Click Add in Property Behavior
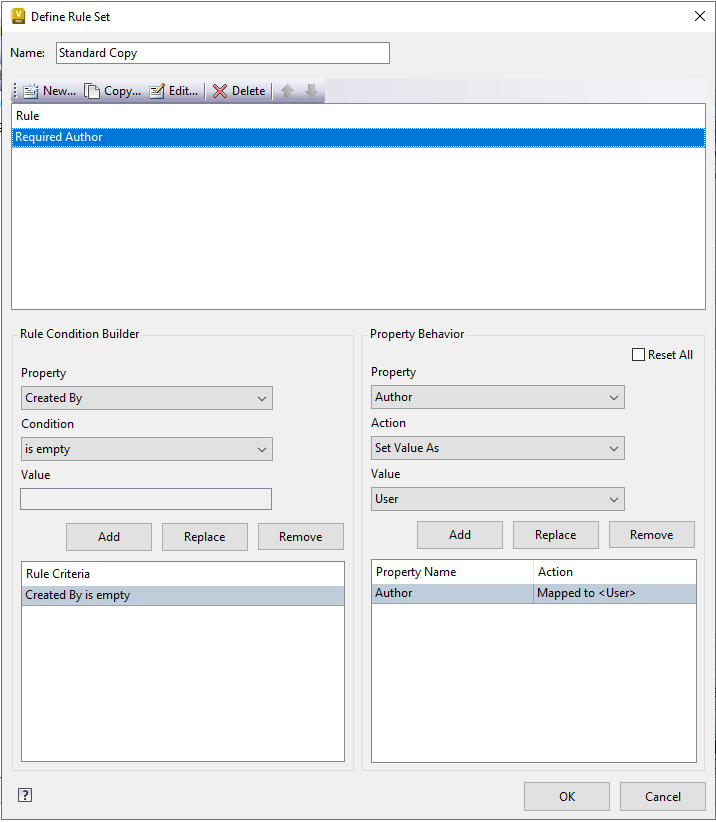The width and height of the screenshot is (716, 822). click(460, 534)
